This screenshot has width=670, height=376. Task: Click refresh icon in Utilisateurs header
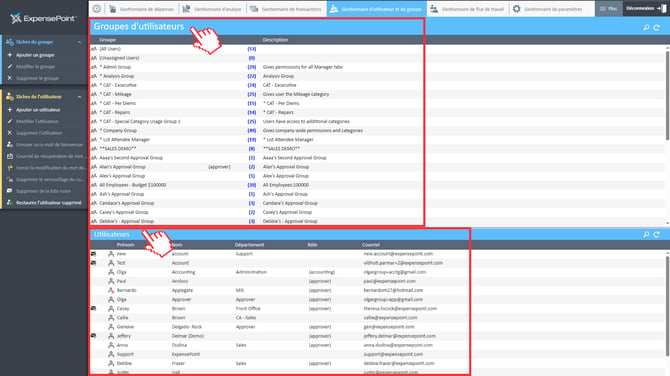pos(657,235)
